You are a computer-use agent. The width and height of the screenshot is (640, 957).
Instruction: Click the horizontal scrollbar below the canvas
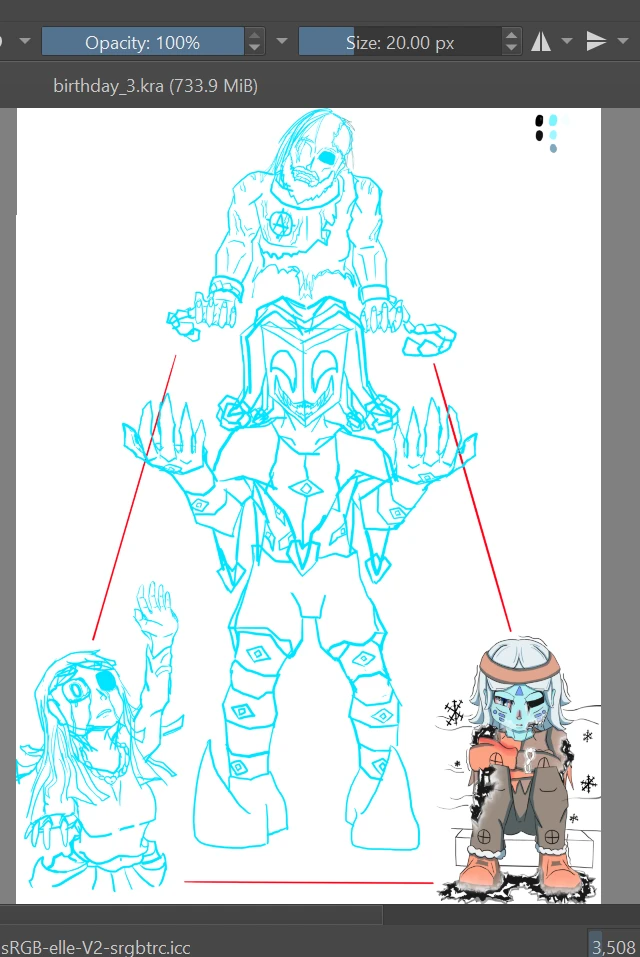click(190, 915)
